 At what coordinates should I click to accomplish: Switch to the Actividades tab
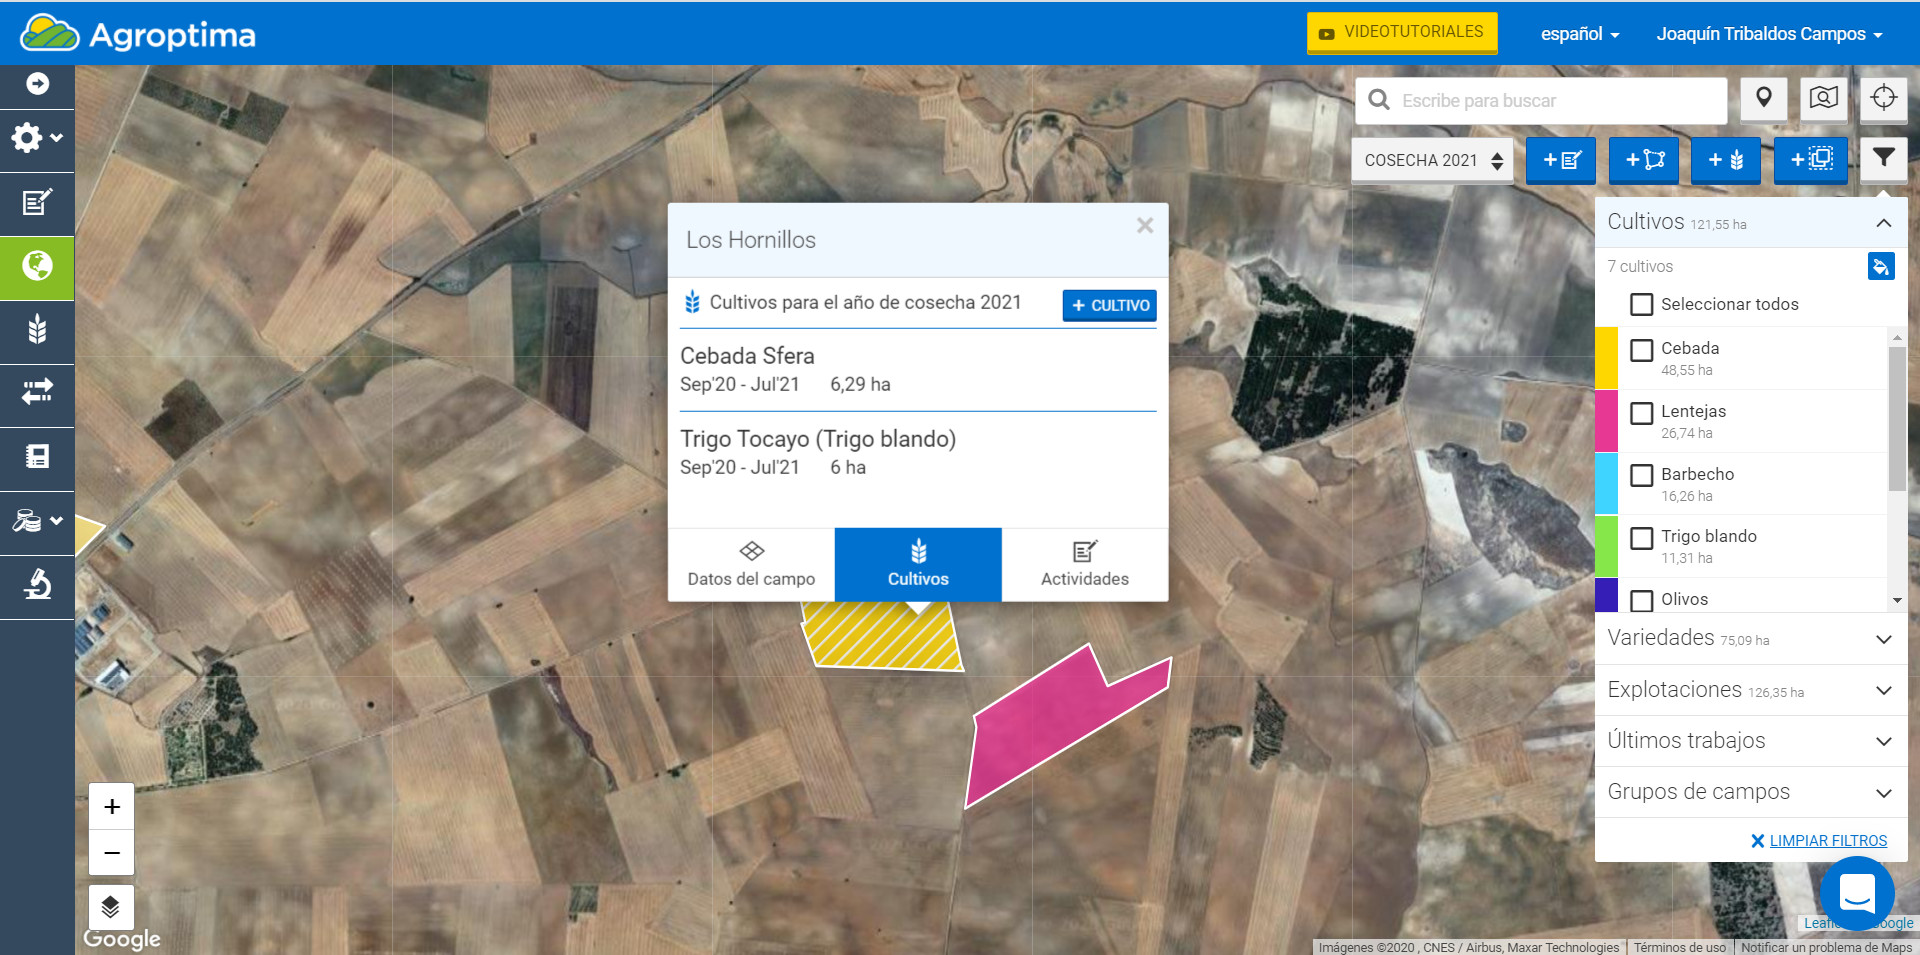(x=1084, y=565)
